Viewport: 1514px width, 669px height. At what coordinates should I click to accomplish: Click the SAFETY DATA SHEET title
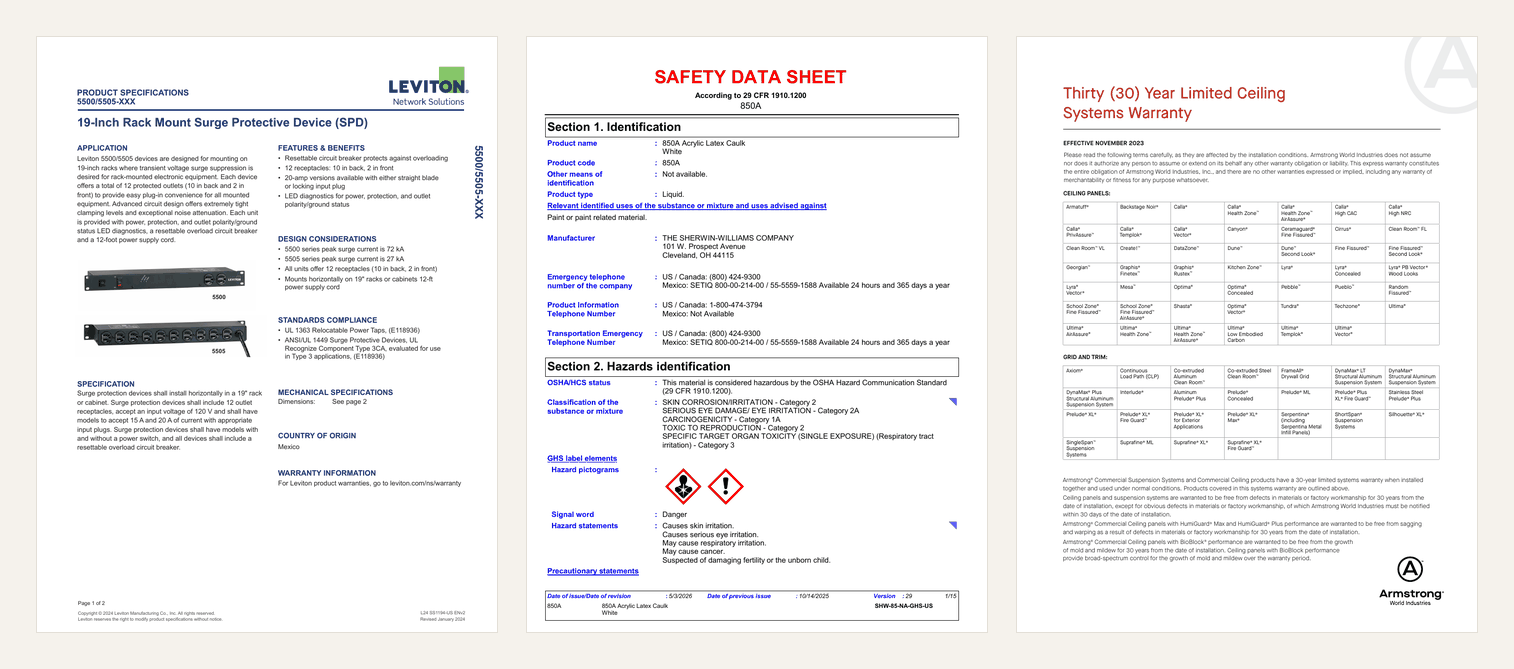pos(750,77)
